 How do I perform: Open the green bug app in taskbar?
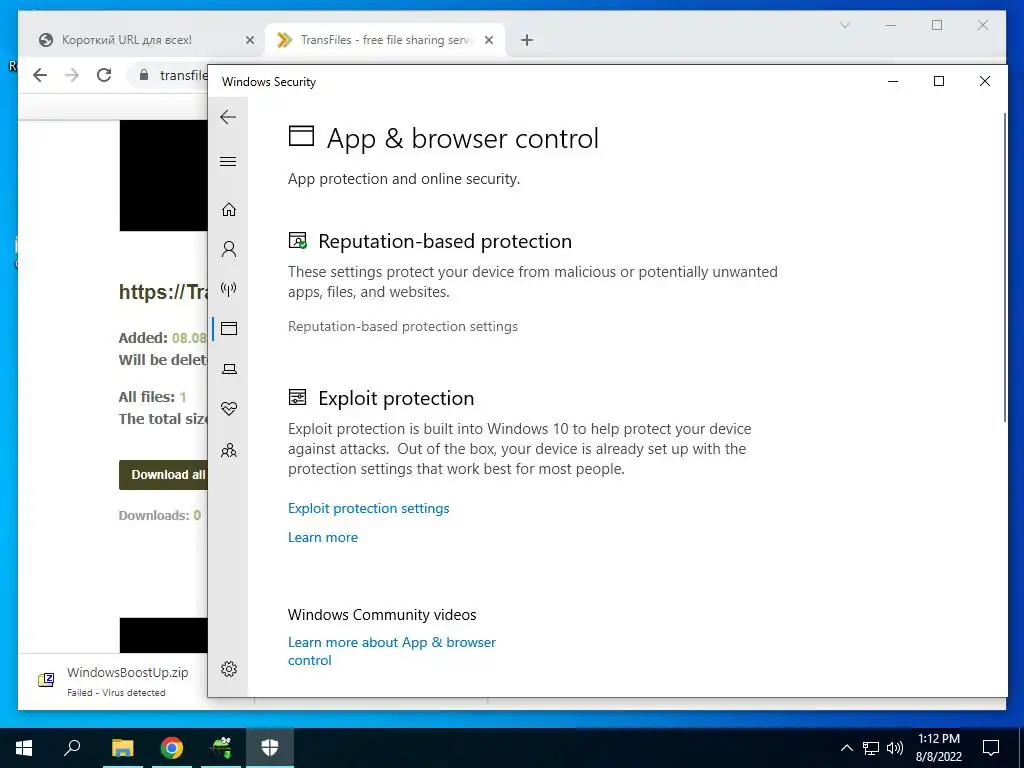pos(221,748)
